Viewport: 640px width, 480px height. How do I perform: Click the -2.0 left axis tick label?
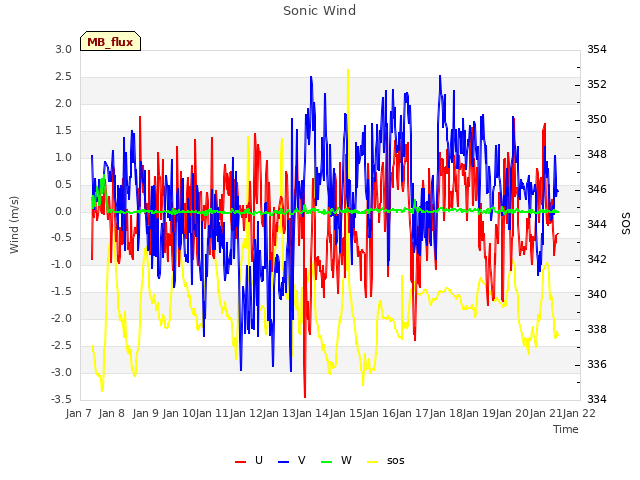click(x=62, y=318)
